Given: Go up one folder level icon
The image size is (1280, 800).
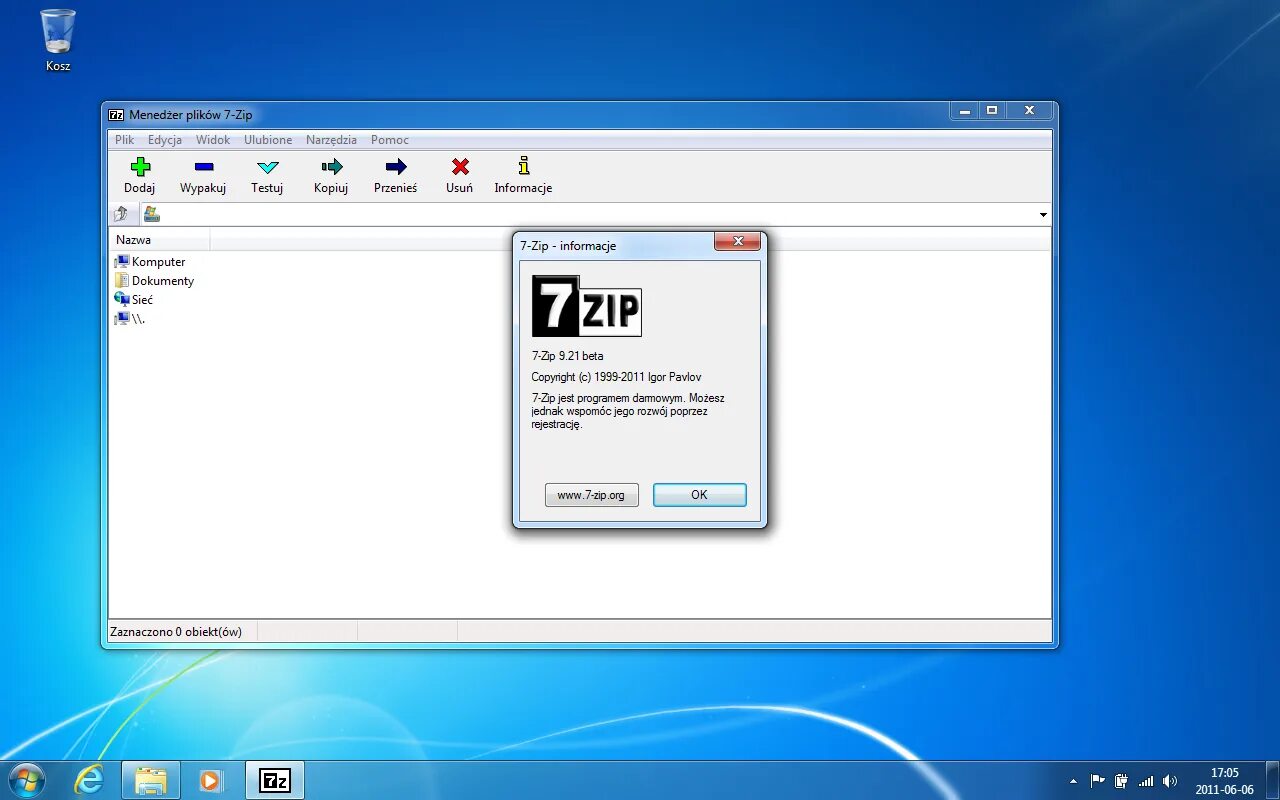Looking at the screenshot, I should click(121, 214).
